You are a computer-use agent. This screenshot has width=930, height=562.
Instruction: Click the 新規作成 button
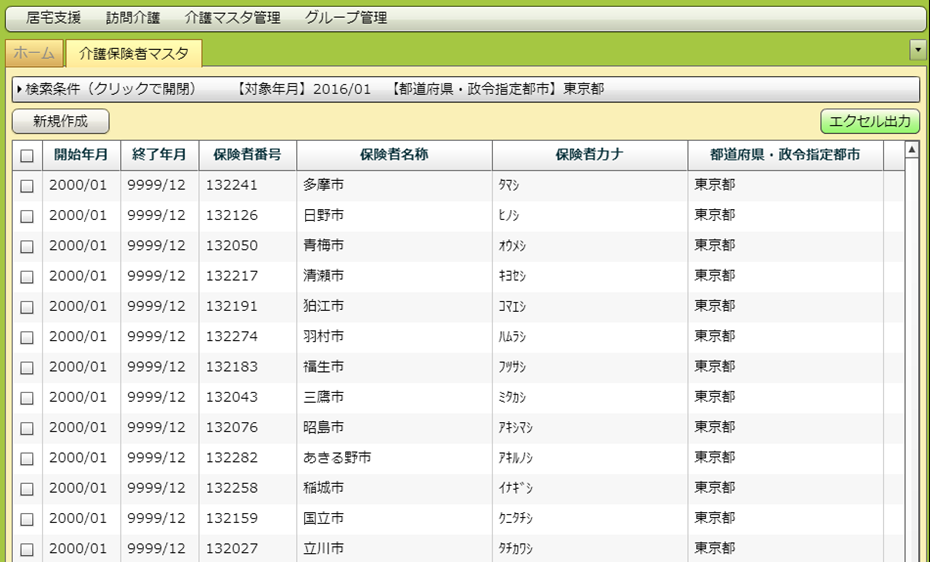(60, 122)
